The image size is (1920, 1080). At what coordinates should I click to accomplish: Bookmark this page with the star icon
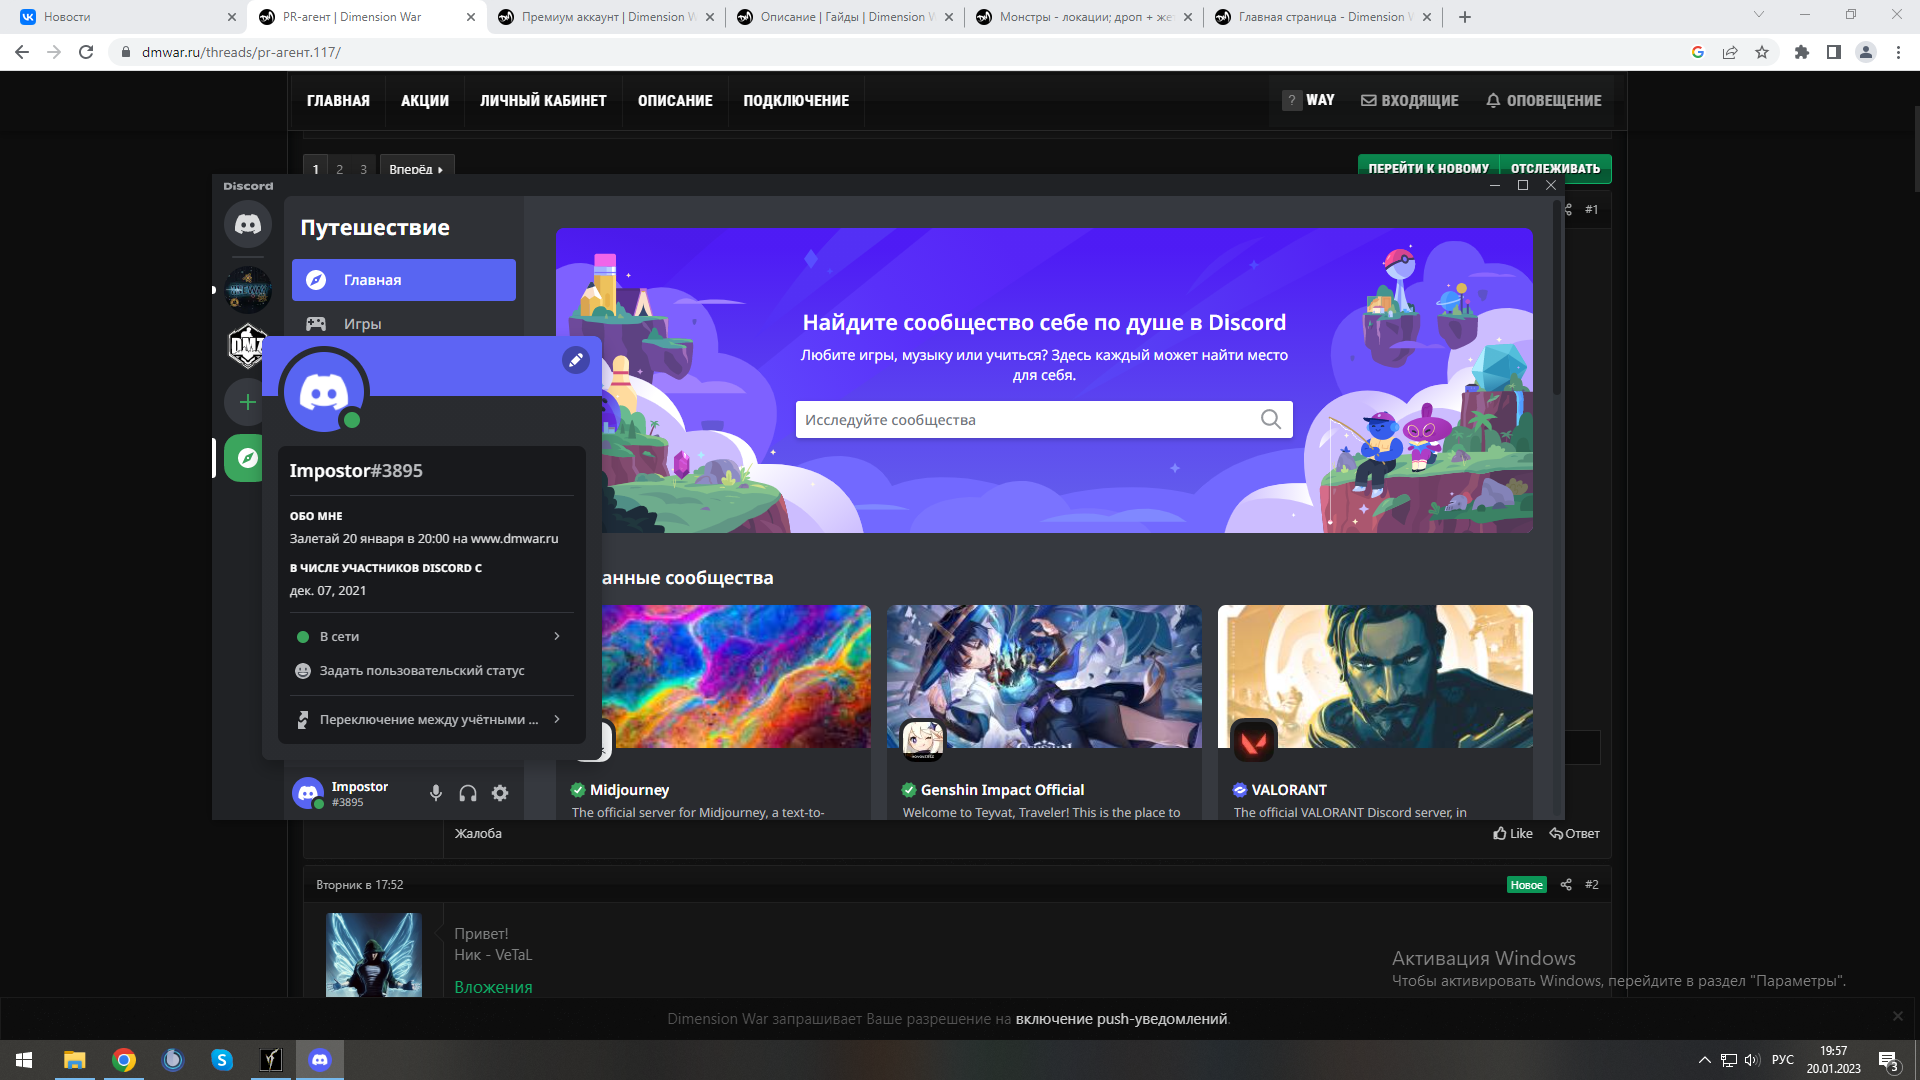[1762, 52]
